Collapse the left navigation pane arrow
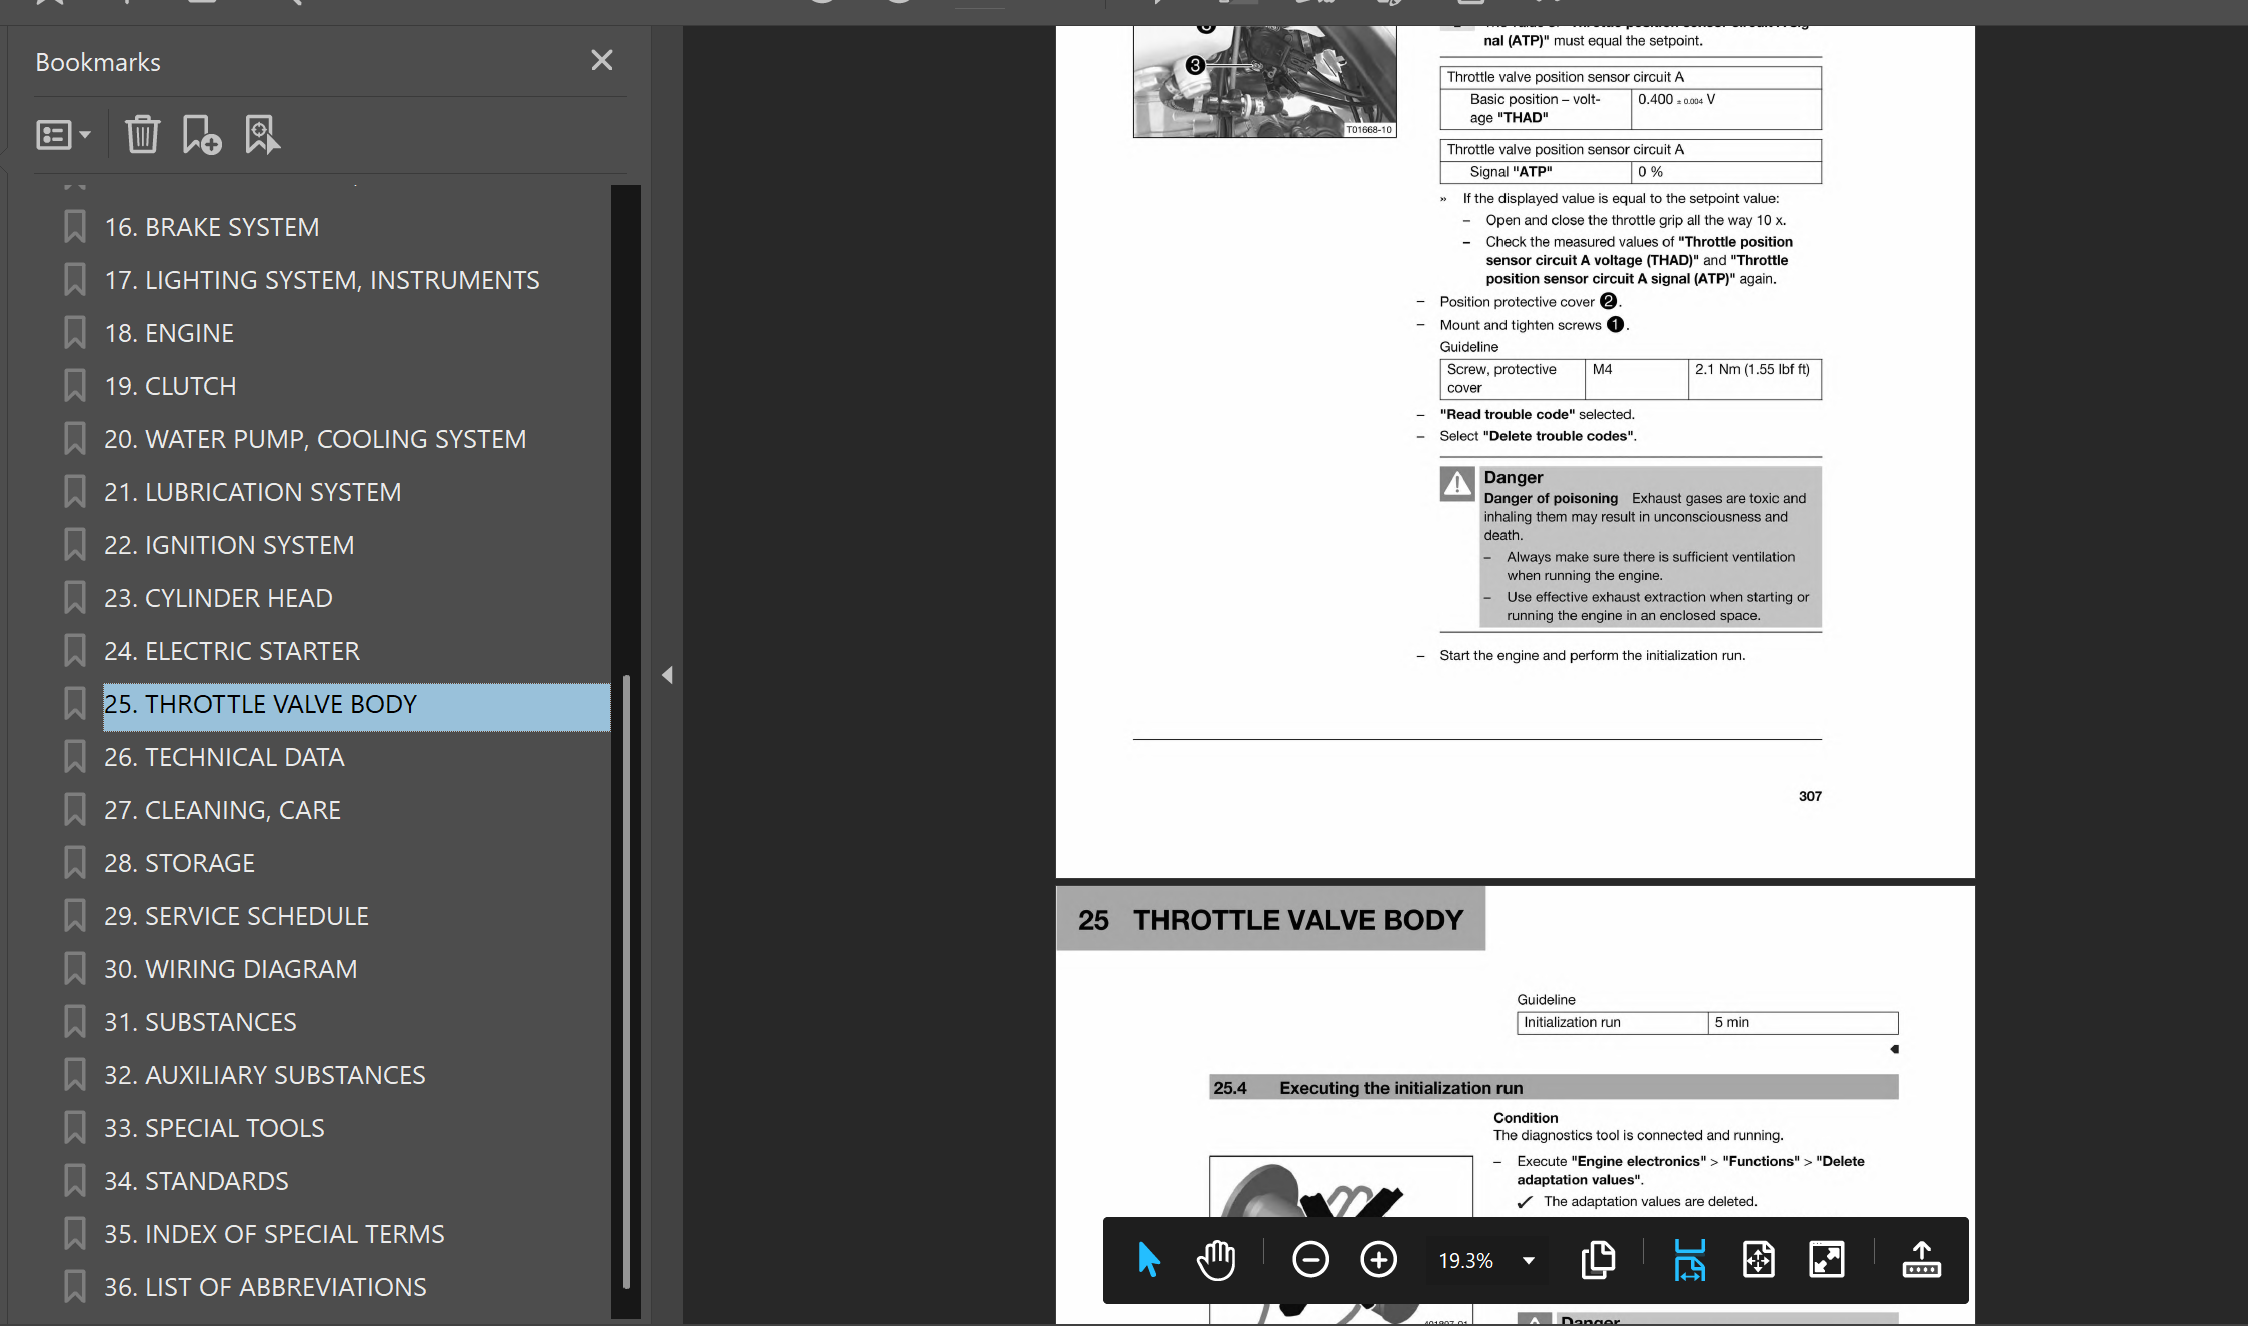Image resolution: width=2248 pixels, height=1326 pixels. pyautogui.click(x=667, y=676)
